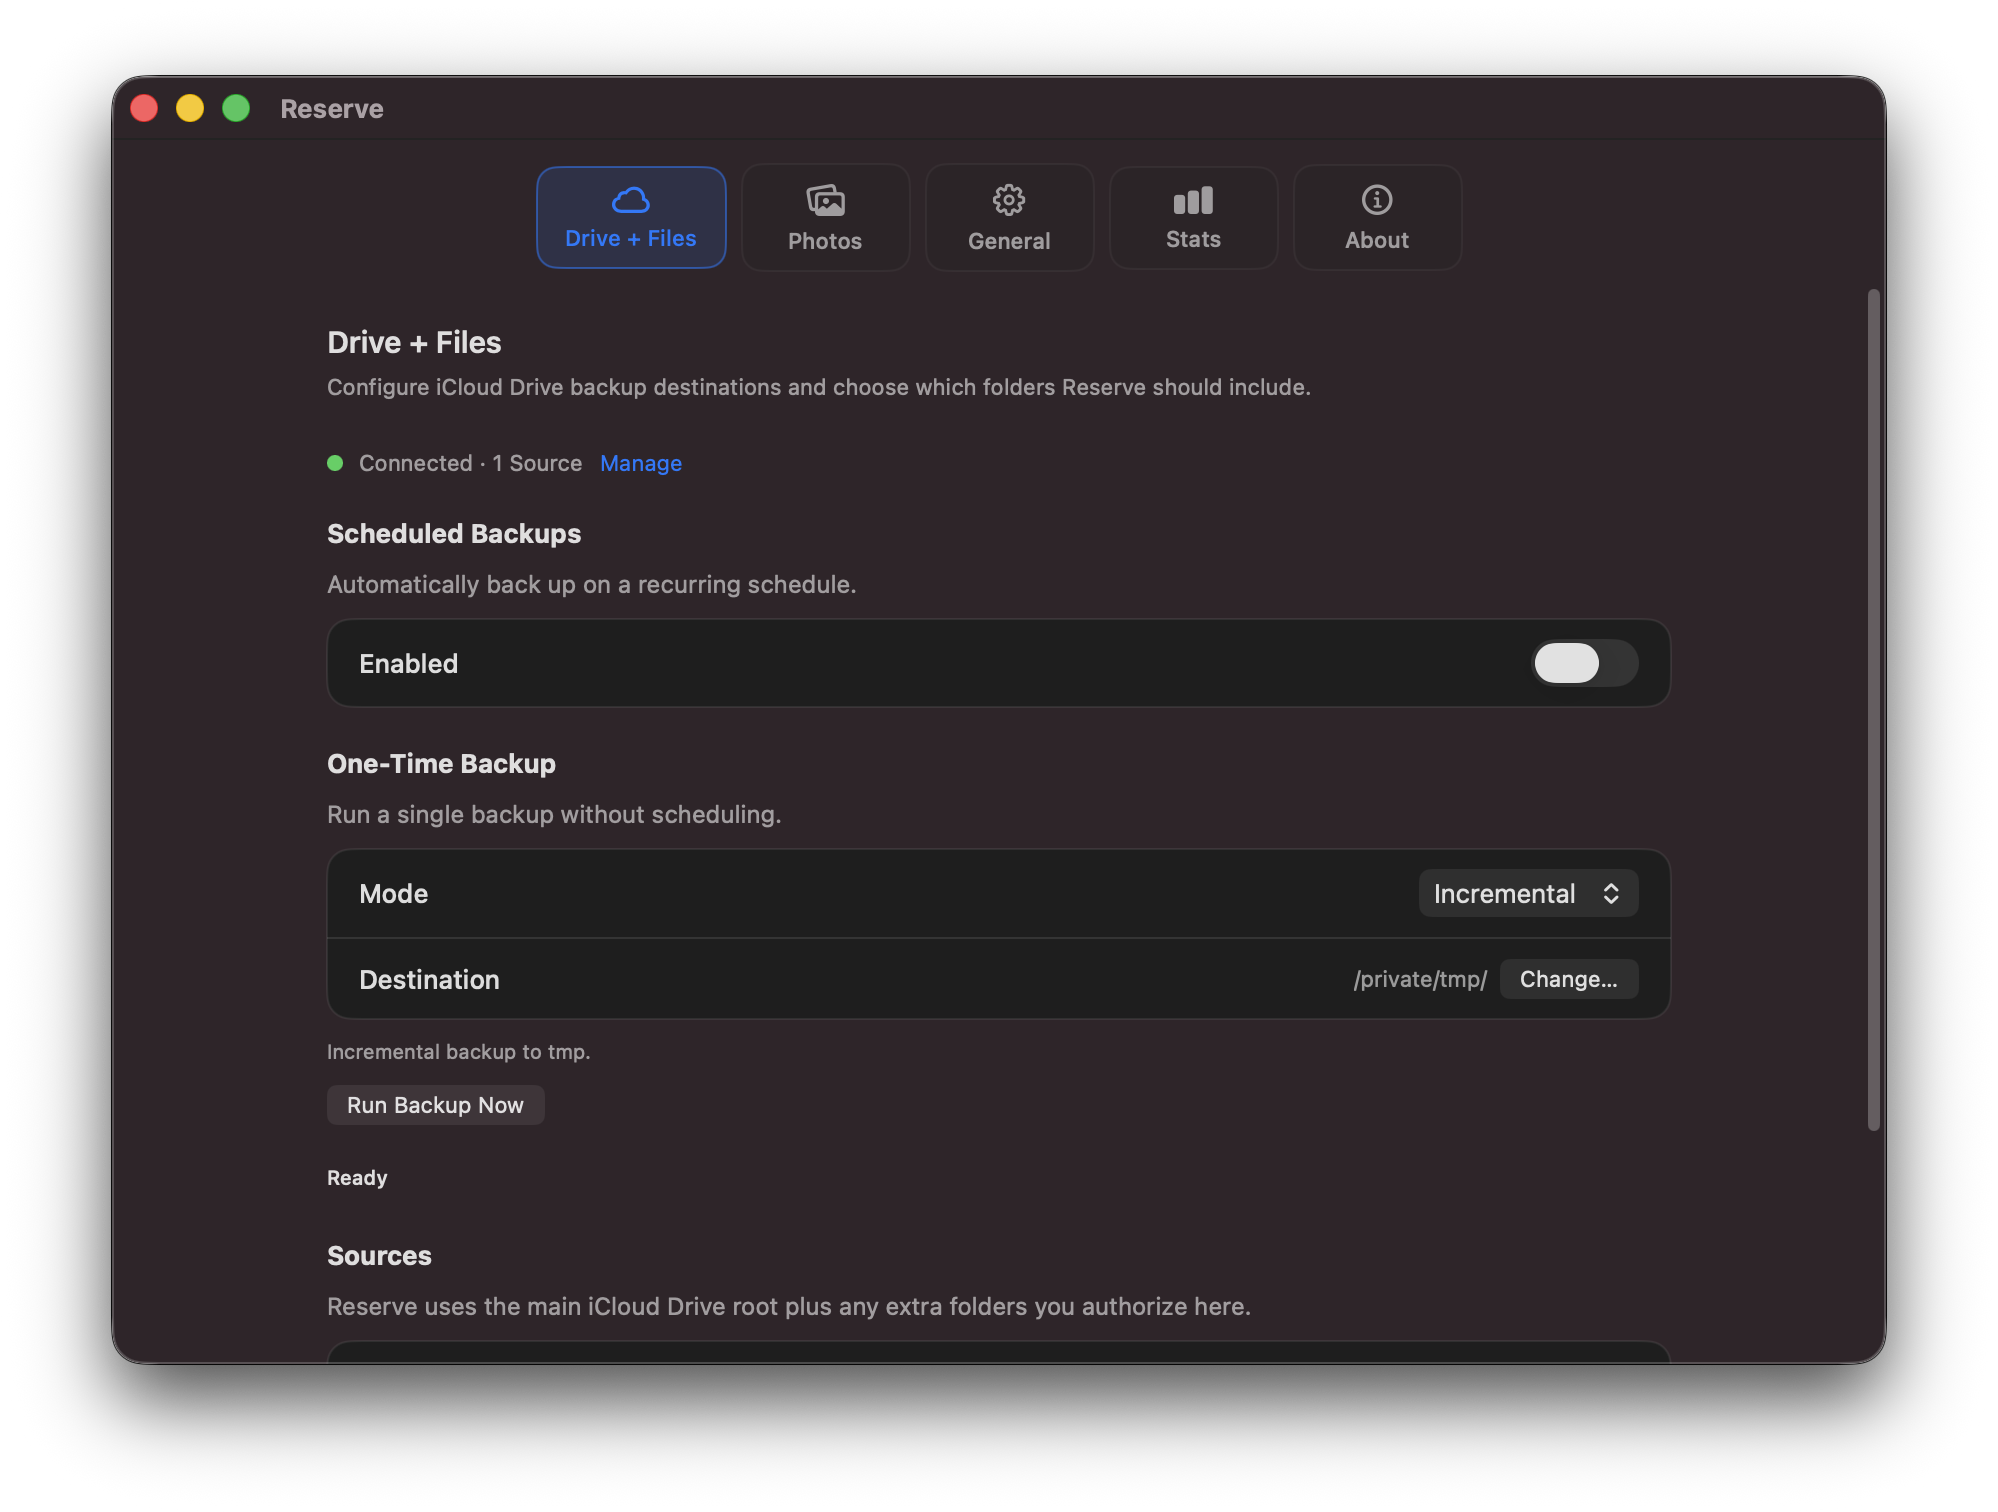Viewport: 1998px width, 1512px height.
Task: Open settings via the General gear icon
Action: point(1008,200)
